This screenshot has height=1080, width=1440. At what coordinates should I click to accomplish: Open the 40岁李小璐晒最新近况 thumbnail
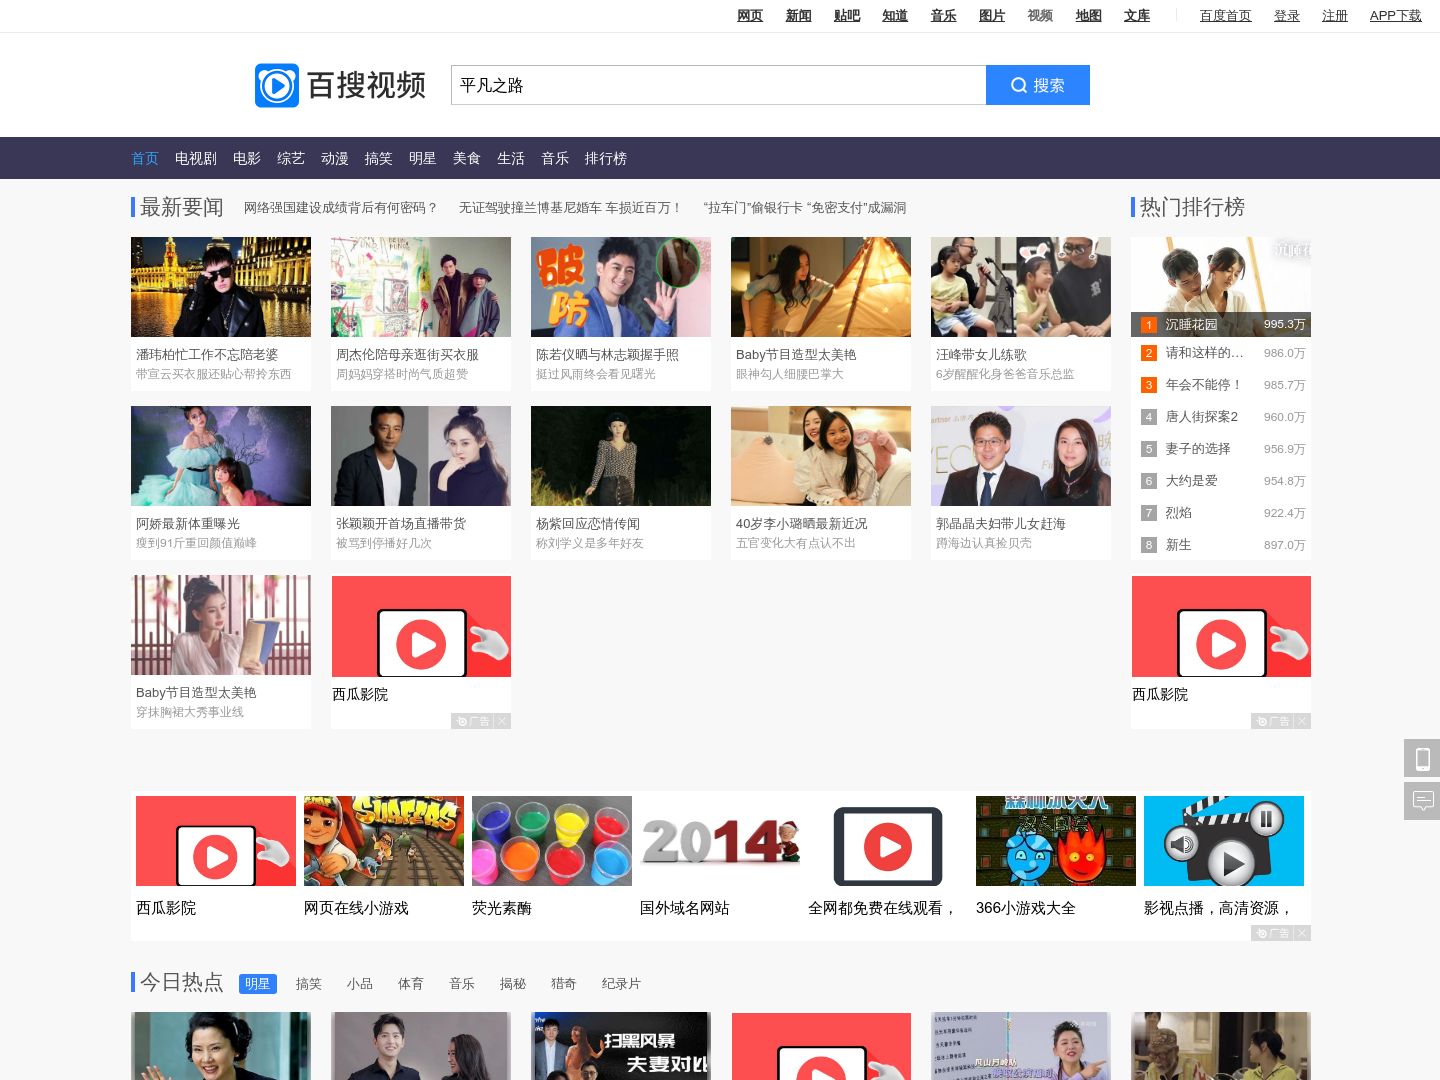click(x=821, y=456)
